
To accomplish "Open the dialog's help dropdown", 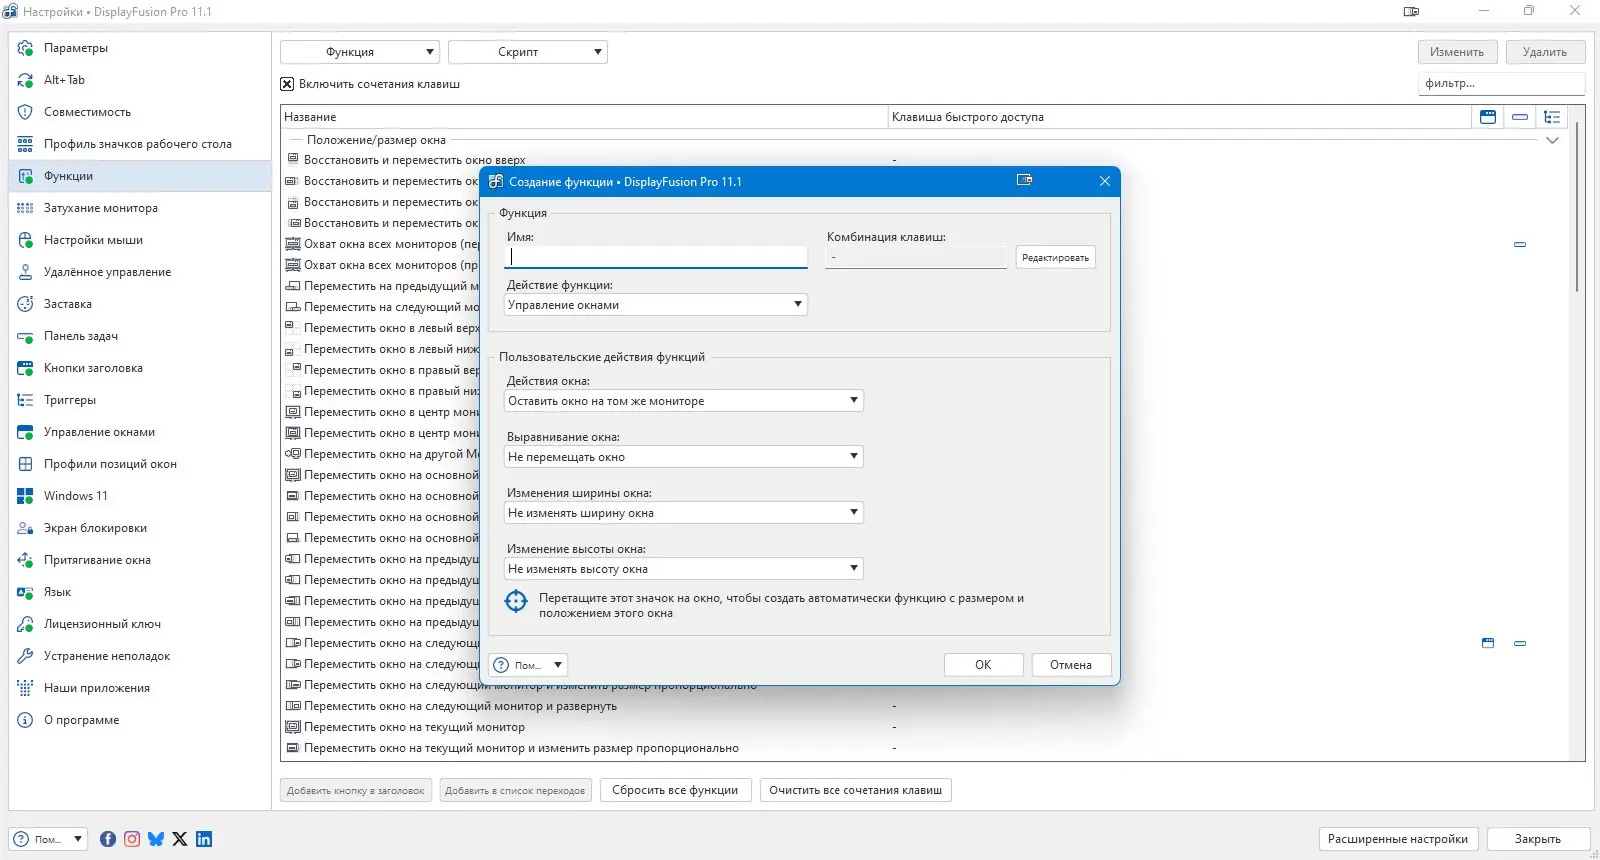I will click(528, 665).
